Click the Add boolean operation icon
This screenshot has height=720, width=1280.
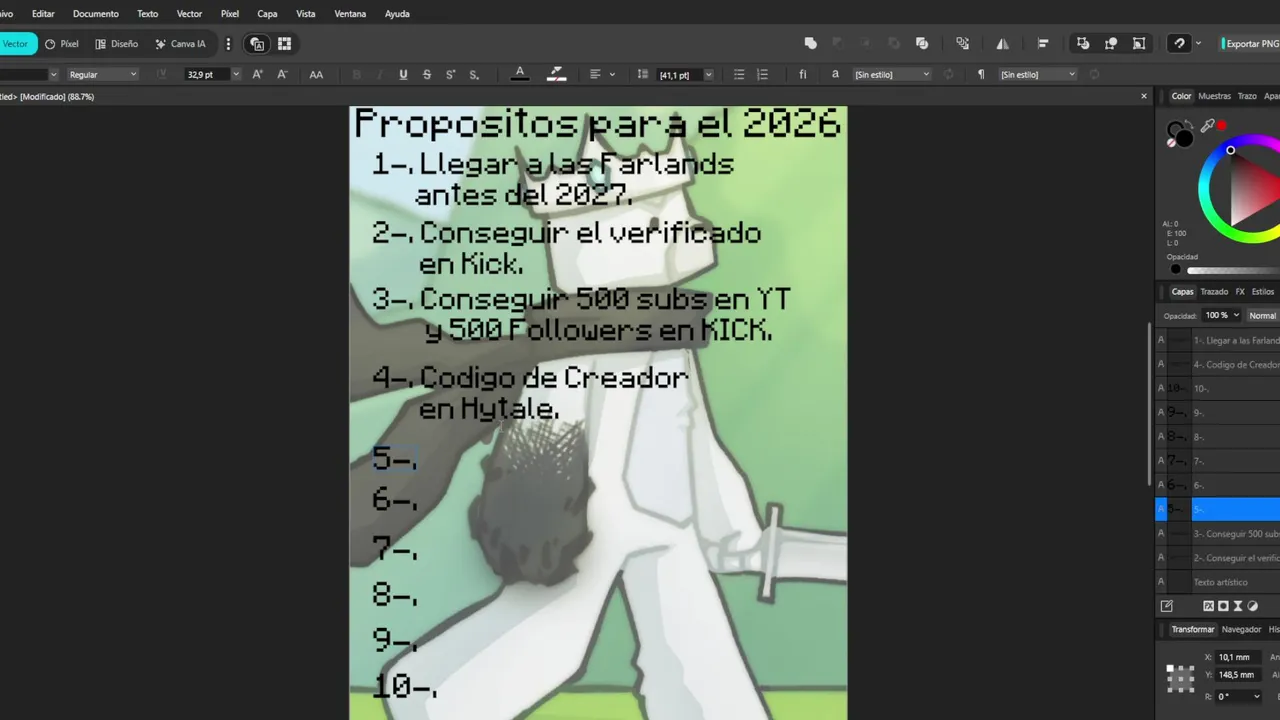click(811, 44)
